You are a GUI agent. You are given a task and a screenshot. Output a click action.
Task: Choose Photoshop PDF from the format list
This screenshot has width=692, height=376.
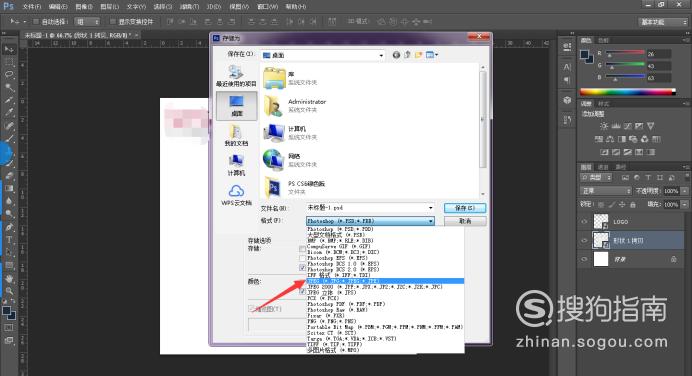click(385, 304)
